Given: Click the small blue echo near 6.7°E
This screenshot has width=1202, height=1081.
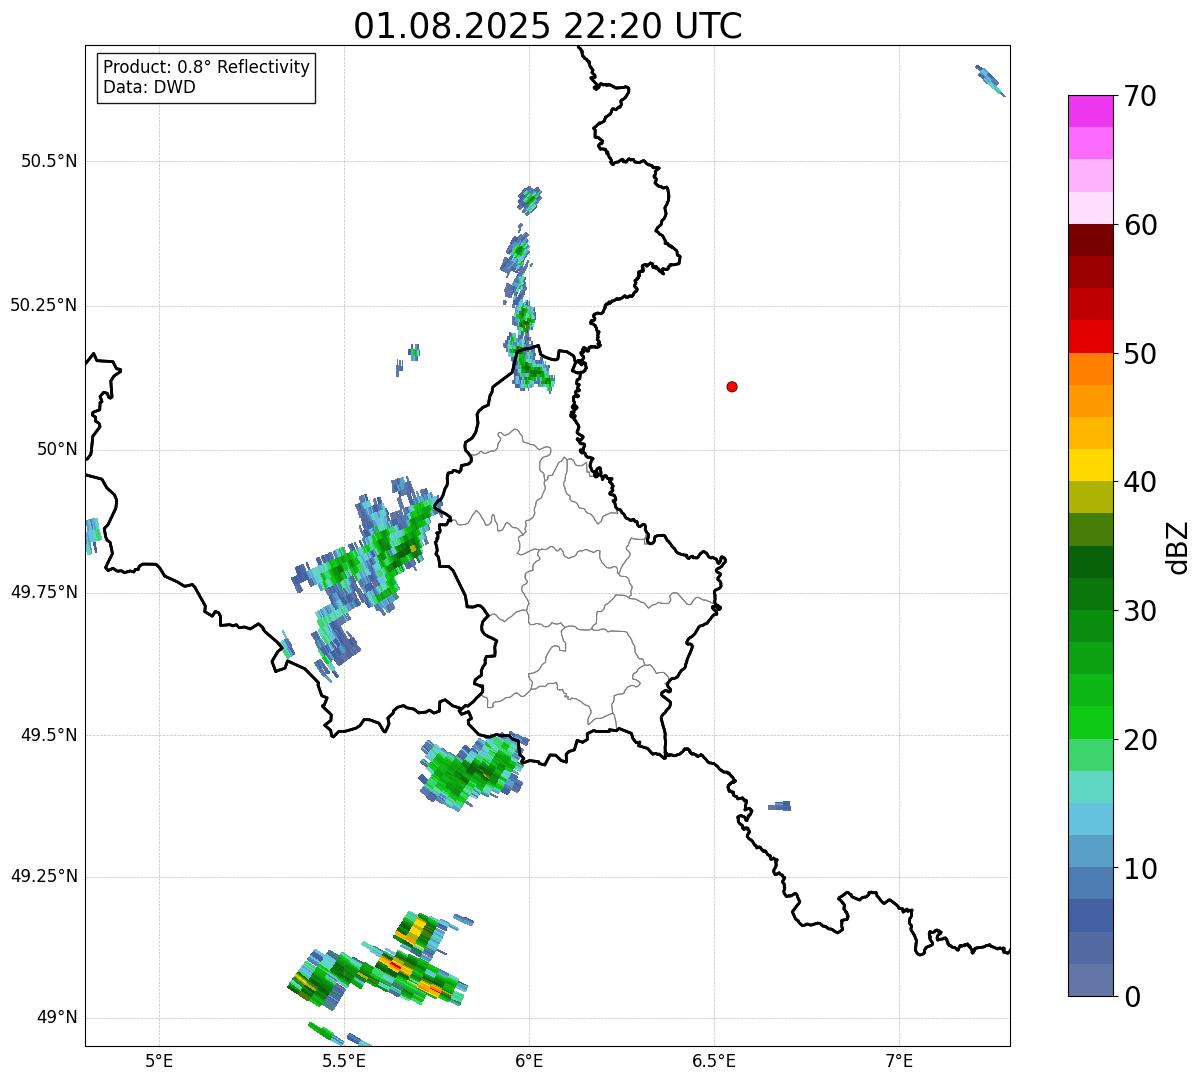Looking at the screenshot, I should point(780,806).
